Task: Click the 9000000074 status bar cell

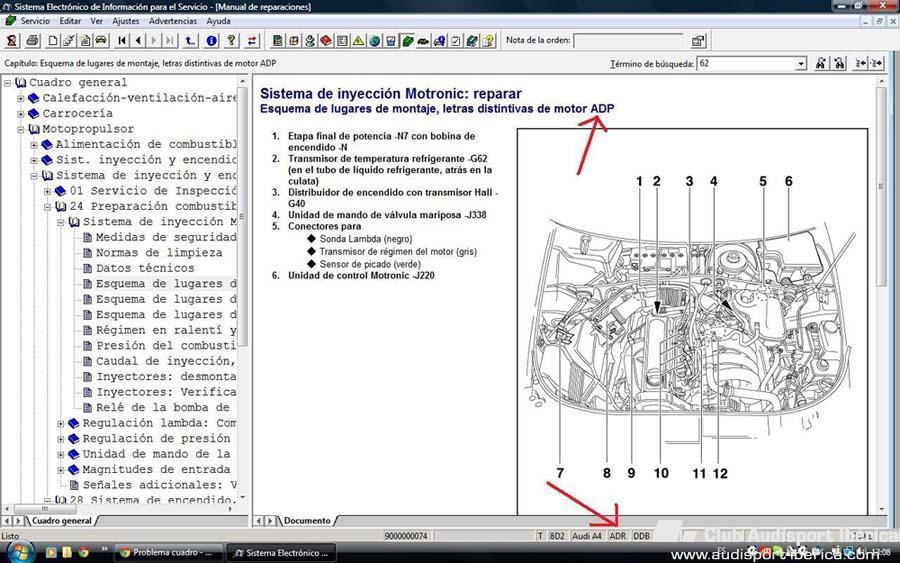Action: (x=406, y=536)
